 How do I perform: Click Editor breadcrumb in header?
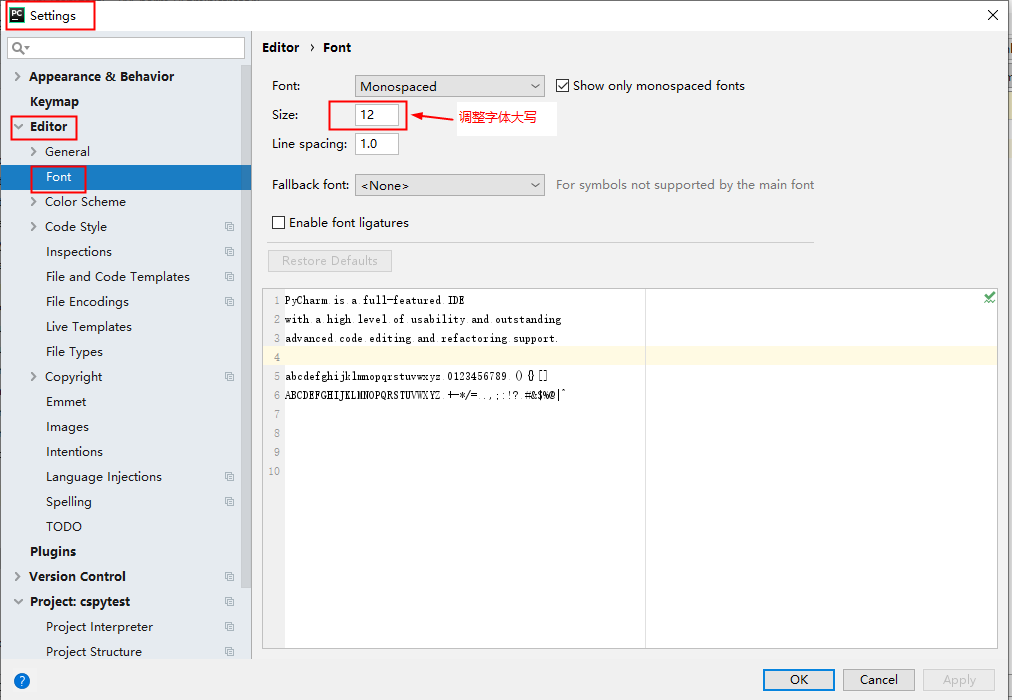(x=281, y=48)
